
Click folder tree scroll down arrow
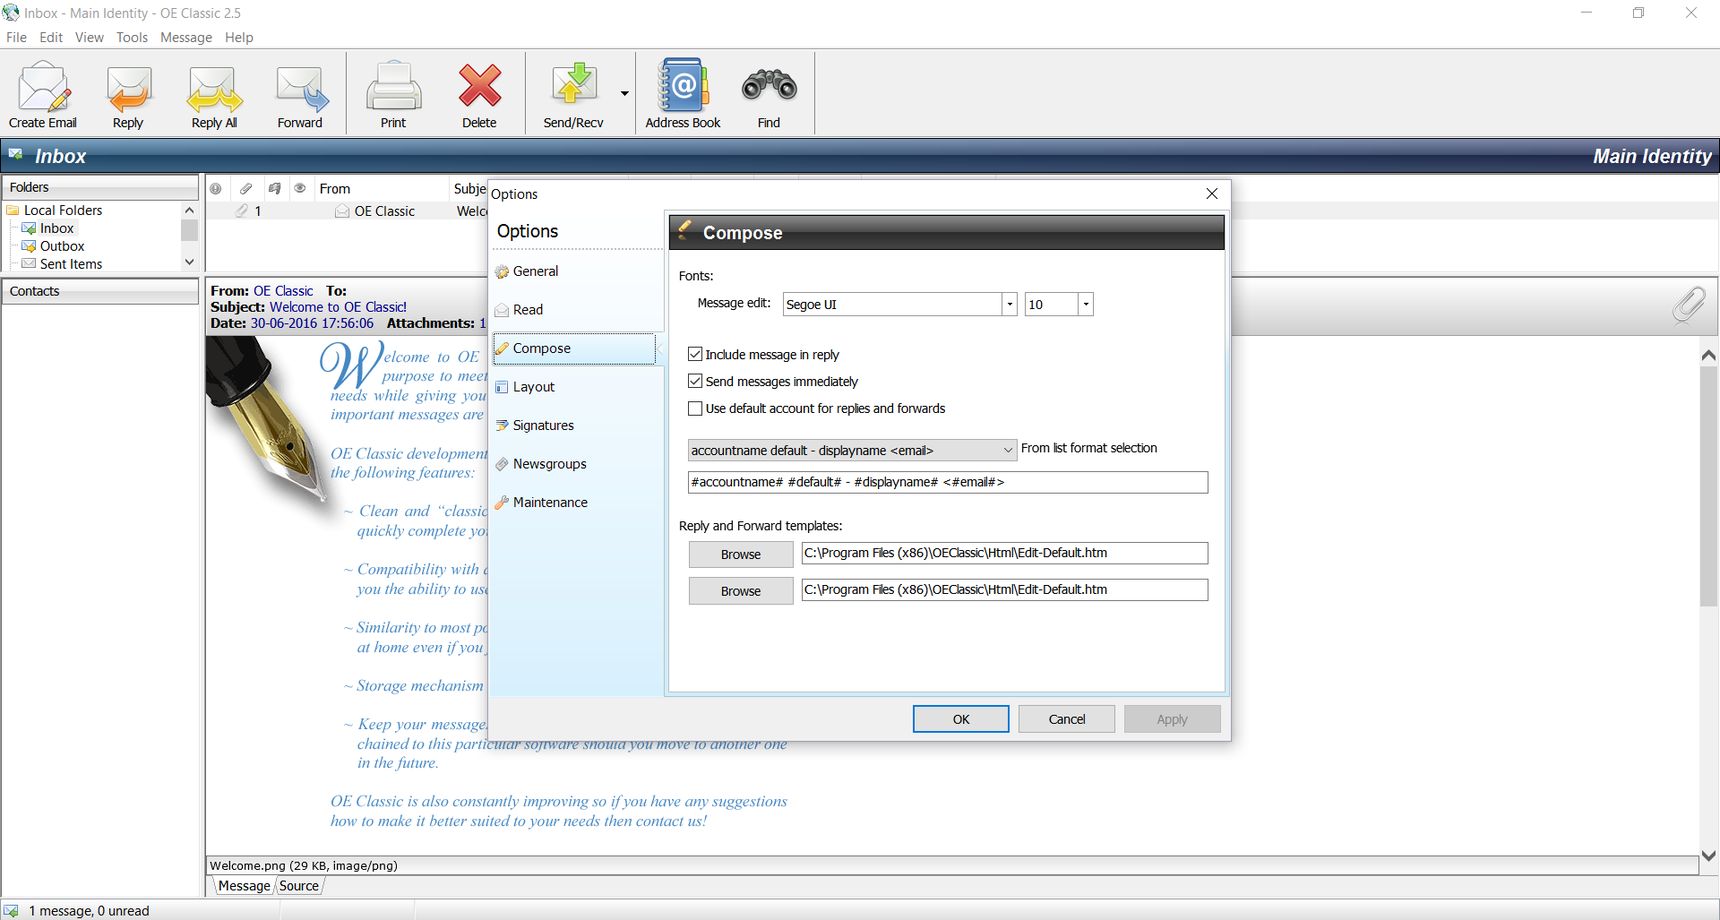[189, 262]
